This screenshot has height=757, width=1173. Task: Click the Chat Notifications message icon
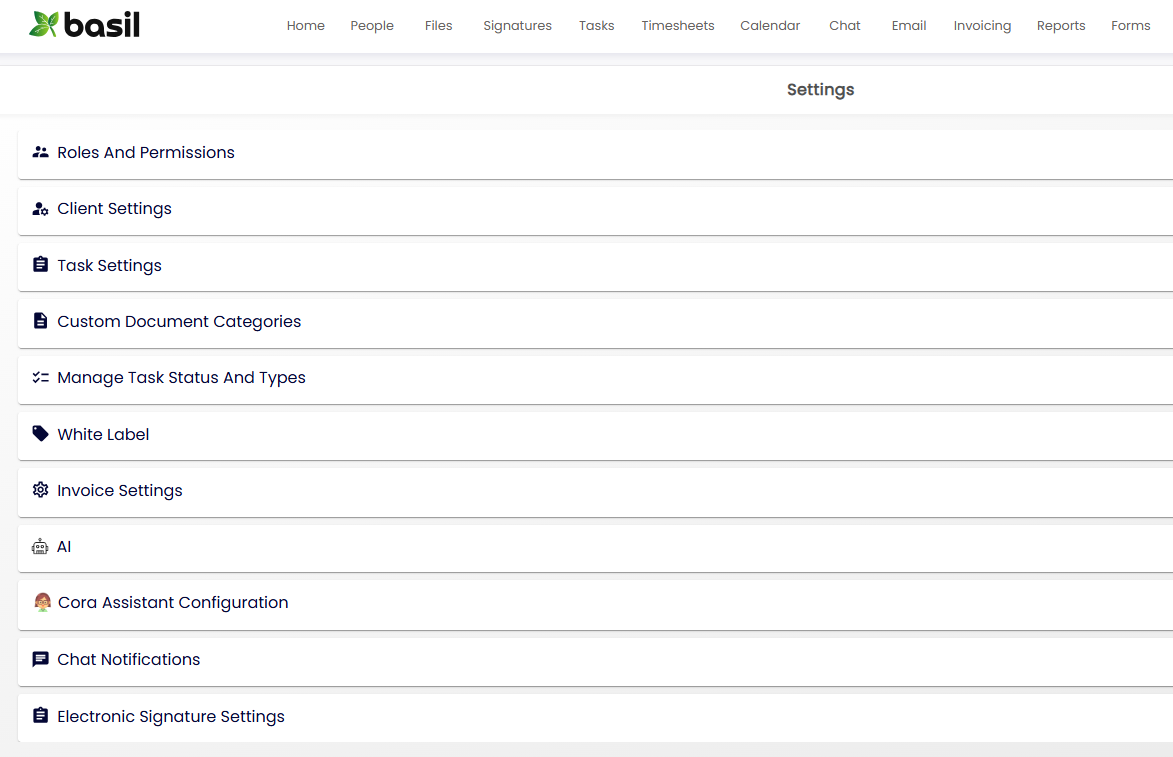[40, 659]
